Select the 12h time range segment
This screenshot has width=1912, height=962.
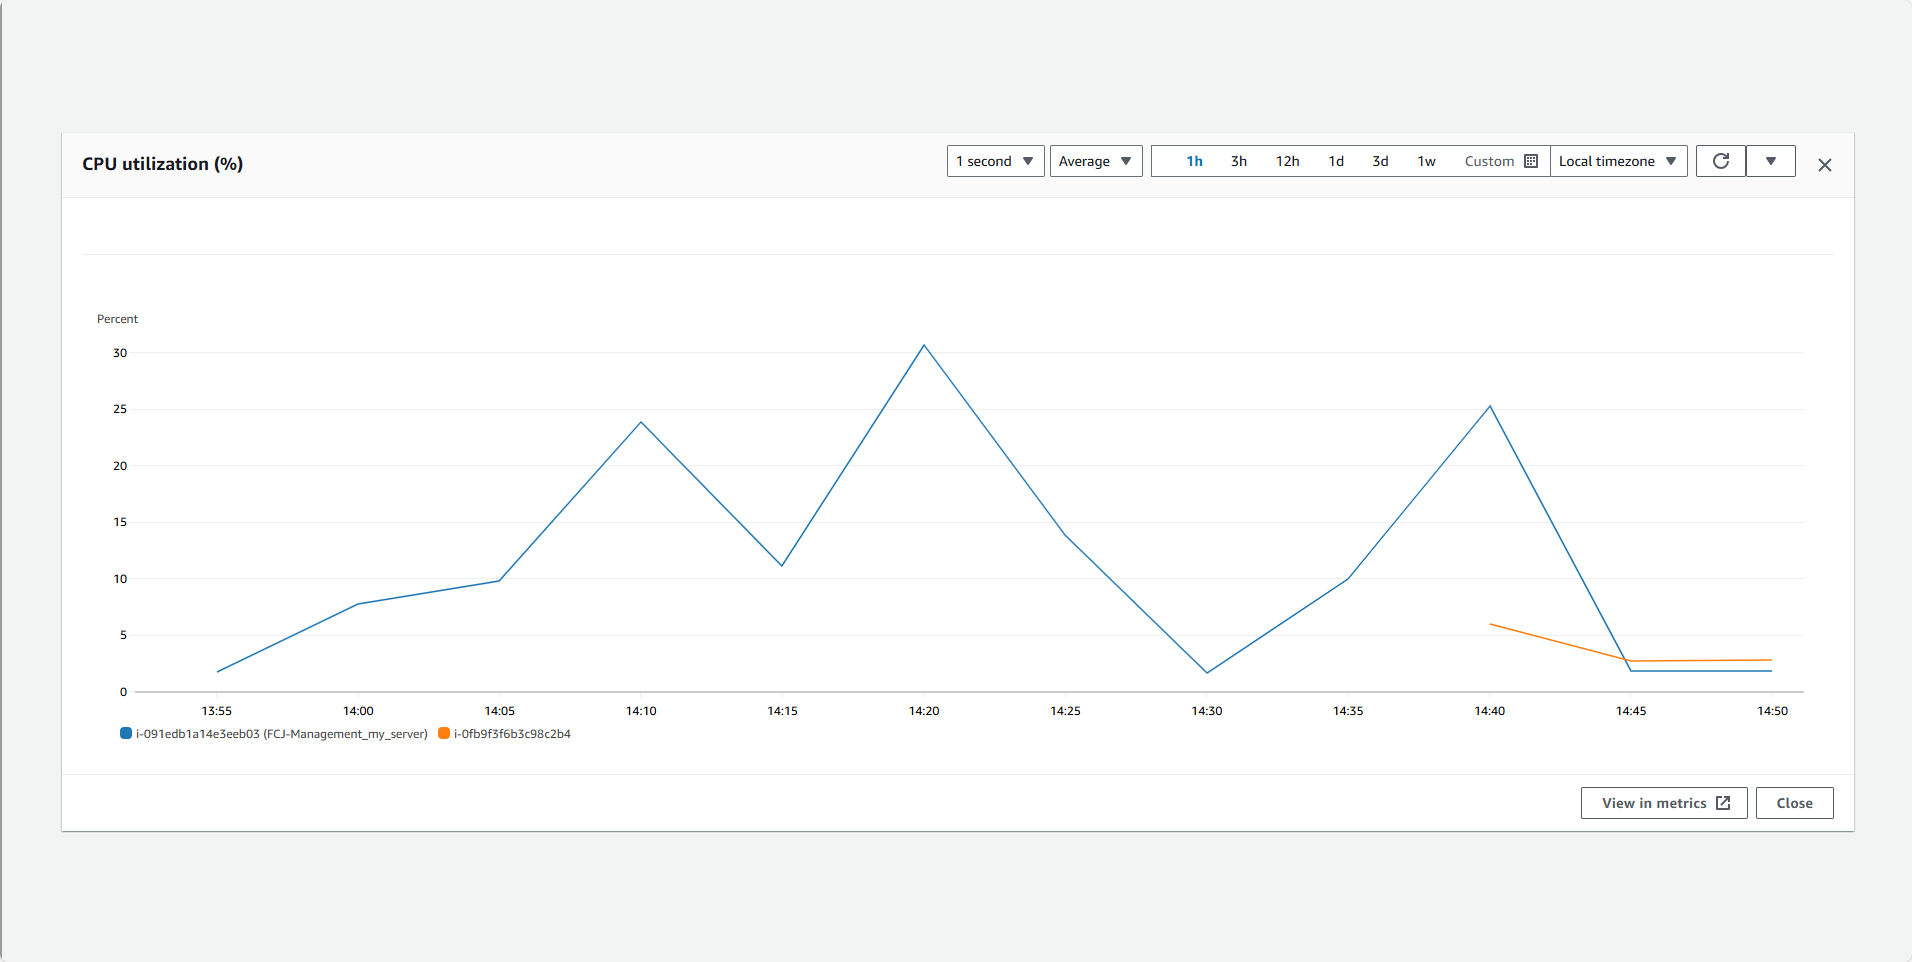[x=1288, y=160]
